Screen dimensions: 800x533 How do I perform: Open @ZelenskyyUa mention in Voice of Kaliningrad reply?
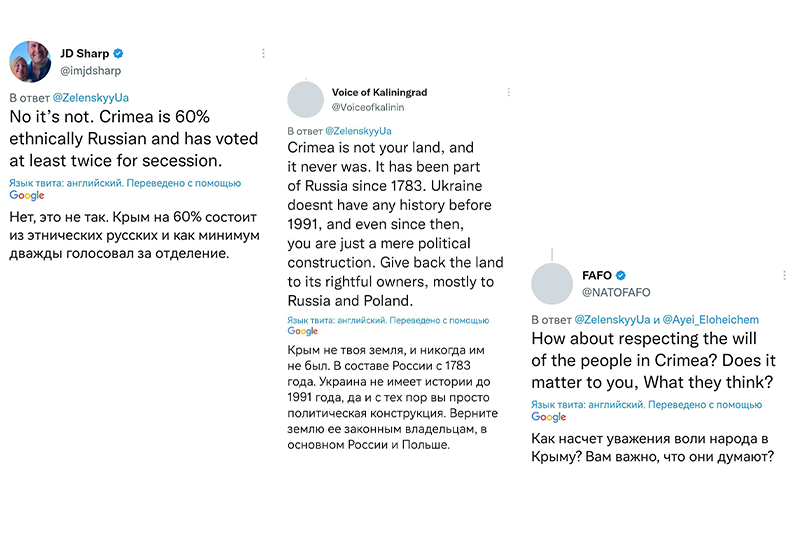[x=358, y=131]
